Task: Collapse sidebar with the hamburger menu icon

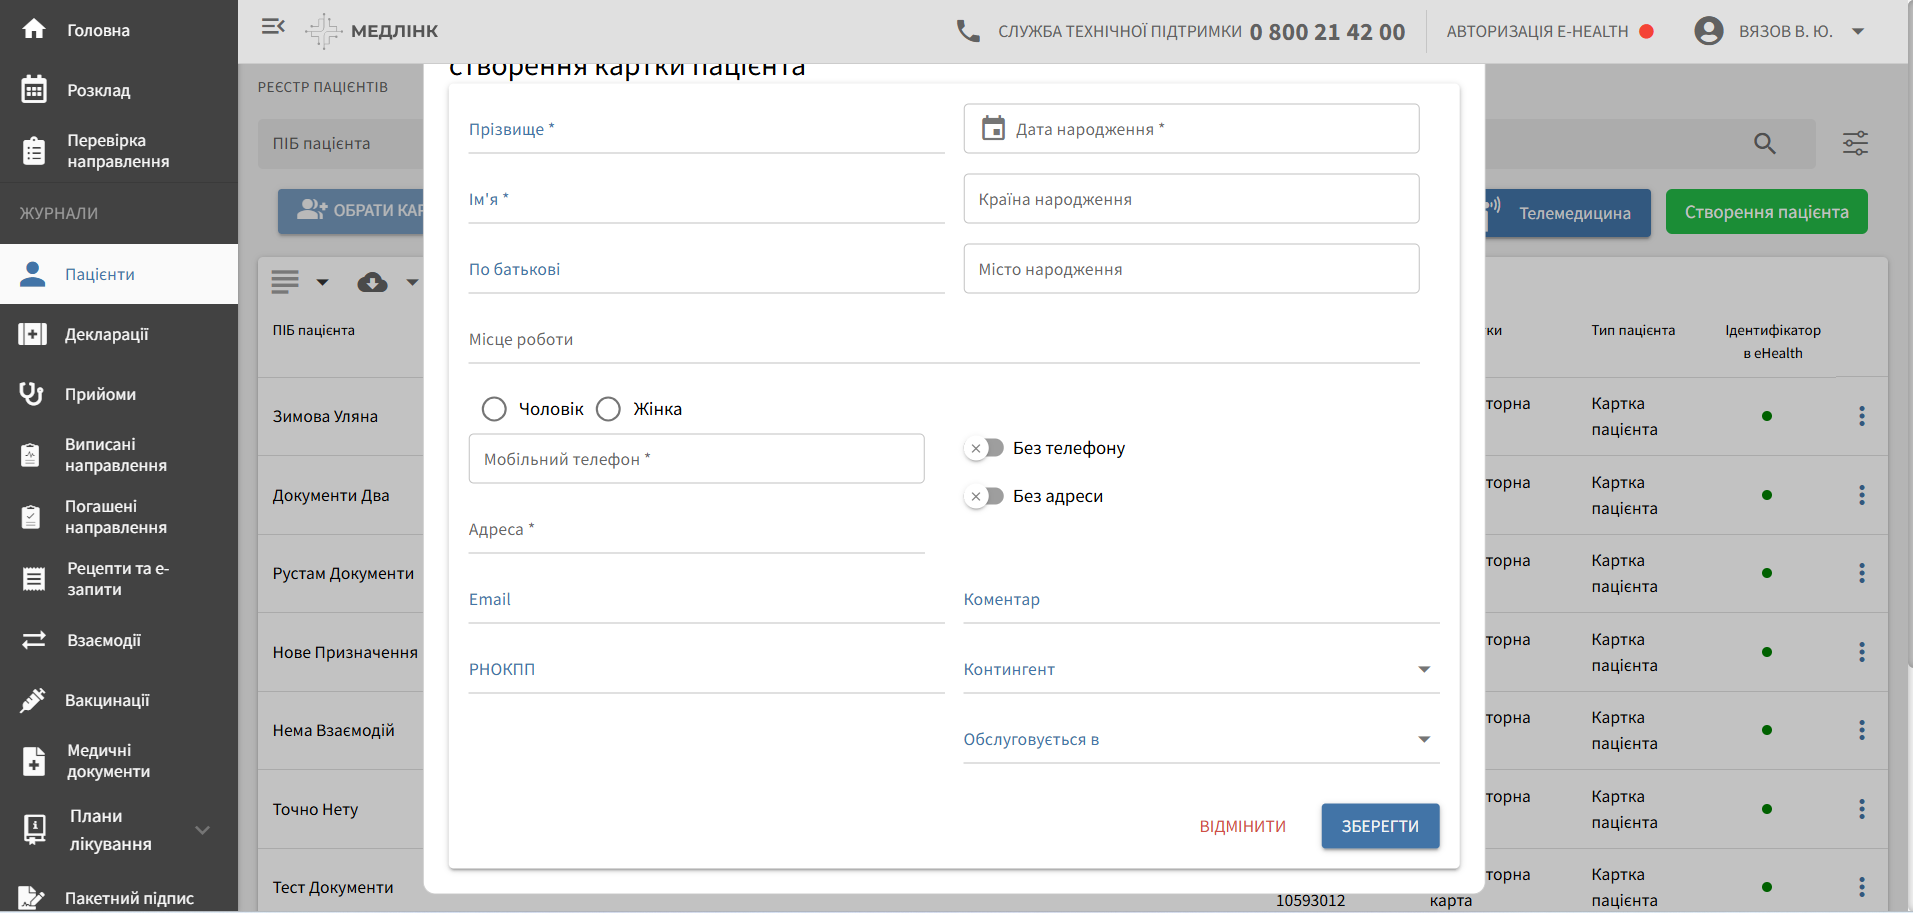Action: pos(273,27)
